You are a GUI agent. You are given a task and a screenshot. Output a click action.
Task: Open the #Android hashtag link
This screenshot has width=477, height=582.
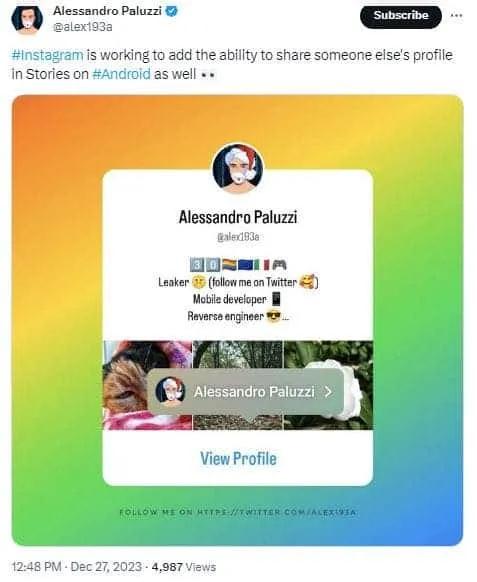(121, 74)
